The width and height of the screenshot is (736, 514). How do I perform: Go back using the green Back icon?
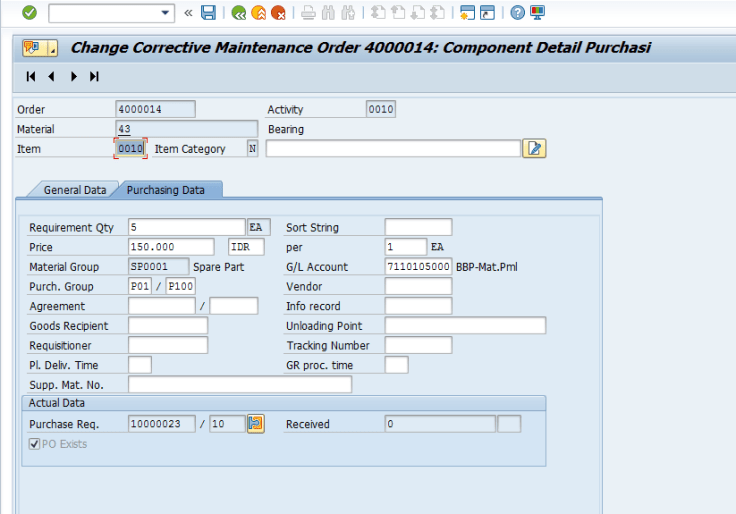(239, 13)
